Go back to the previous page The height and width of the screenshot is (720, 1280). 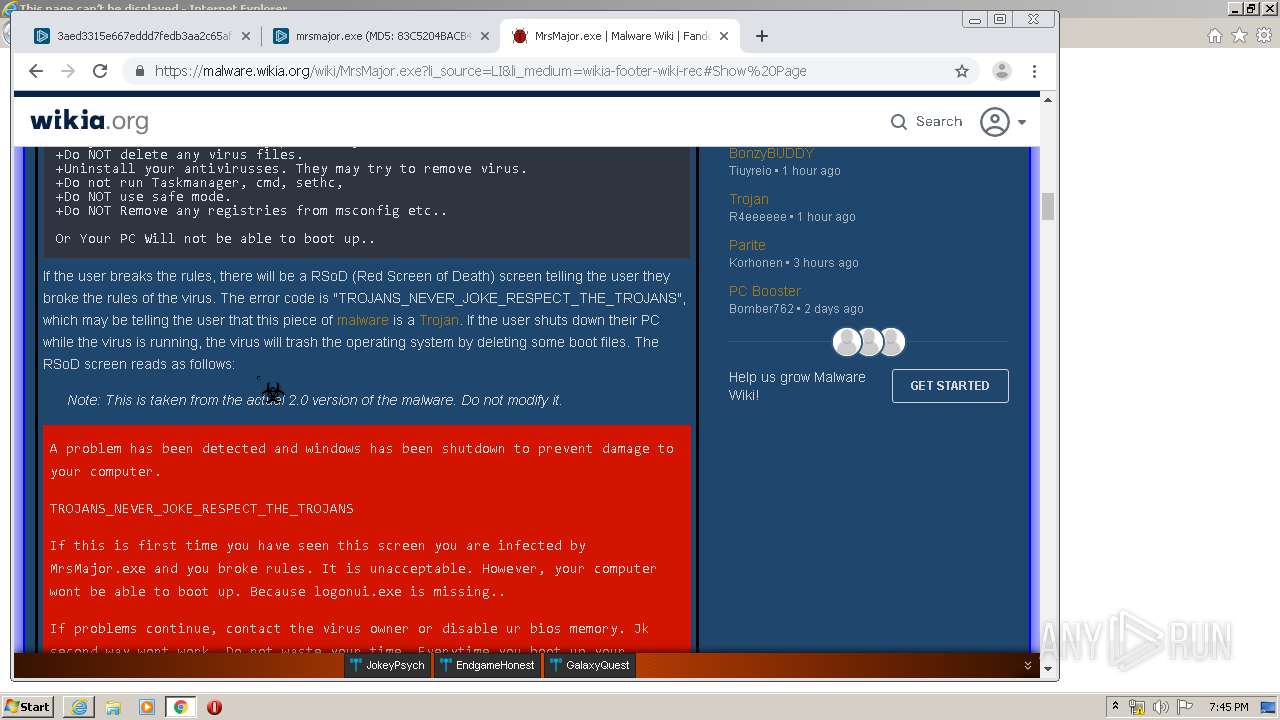point(36,71)
